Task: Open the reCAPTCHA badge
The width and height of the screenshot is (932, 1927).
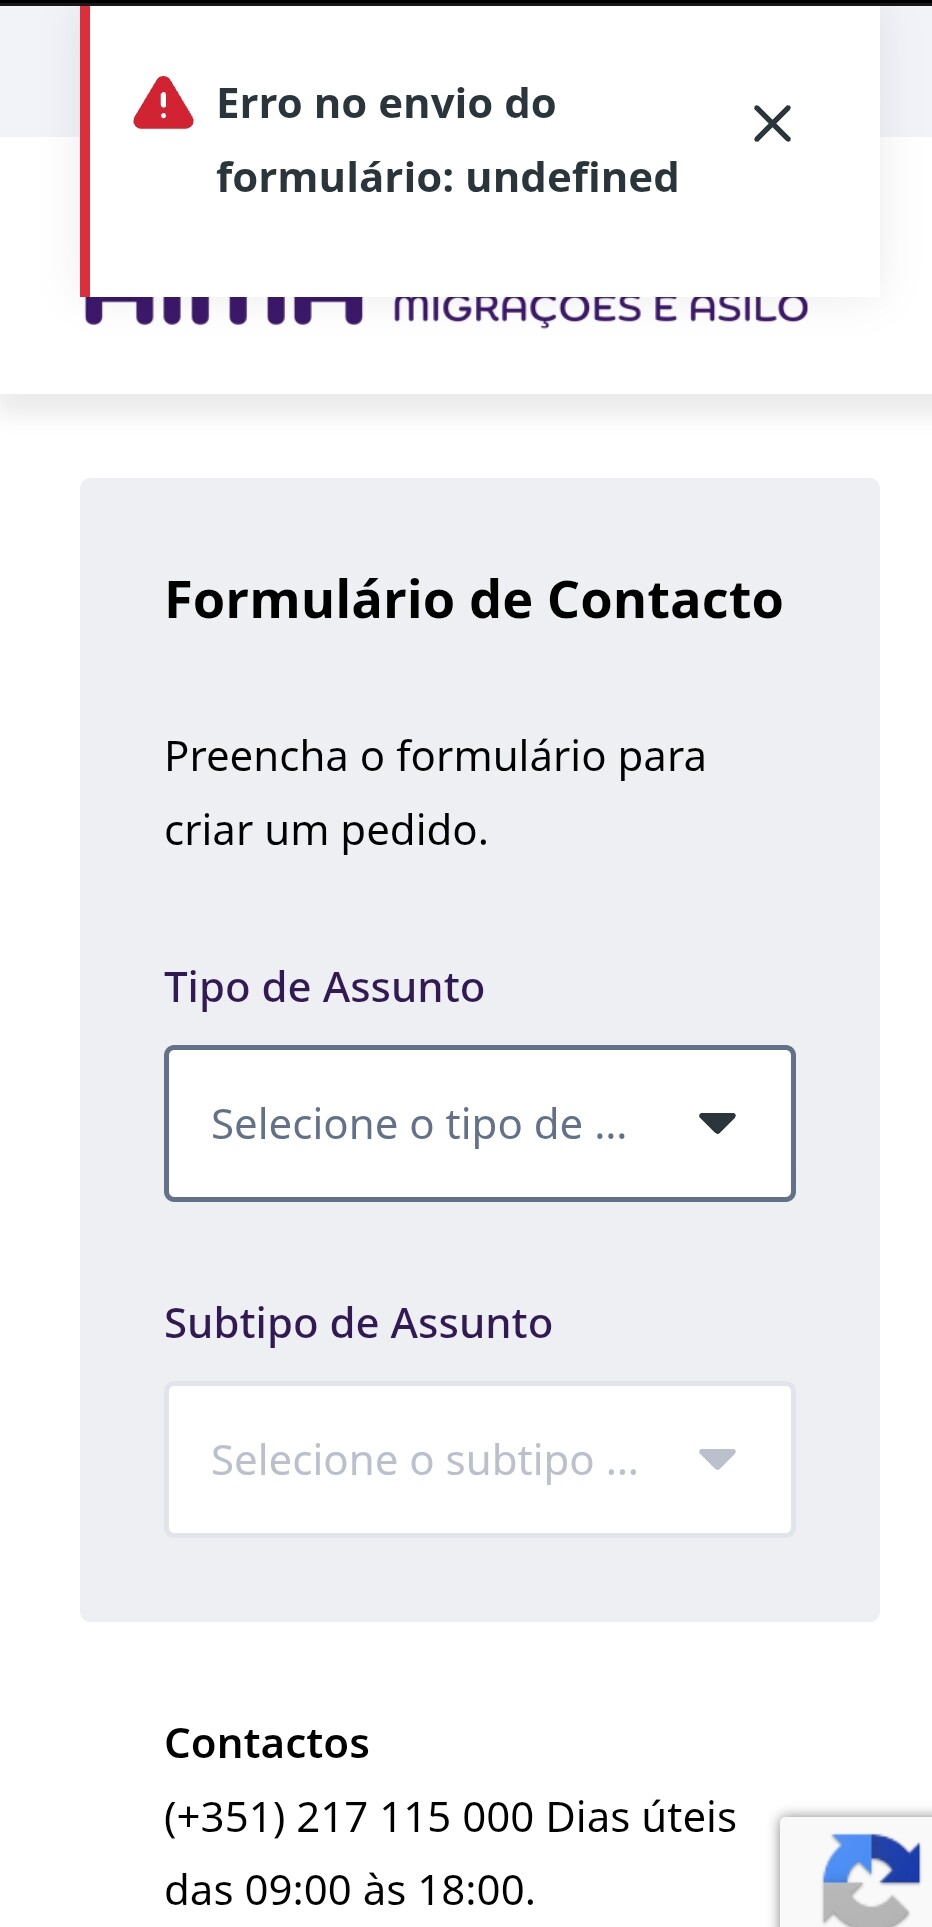Action: tap(865, 1876)
